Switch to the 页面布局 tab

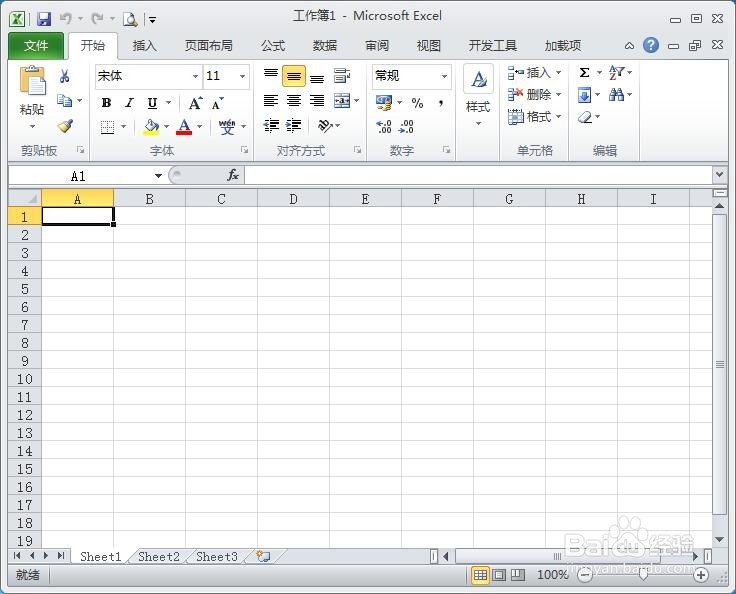pyautogui.click(x=209, y=46)
